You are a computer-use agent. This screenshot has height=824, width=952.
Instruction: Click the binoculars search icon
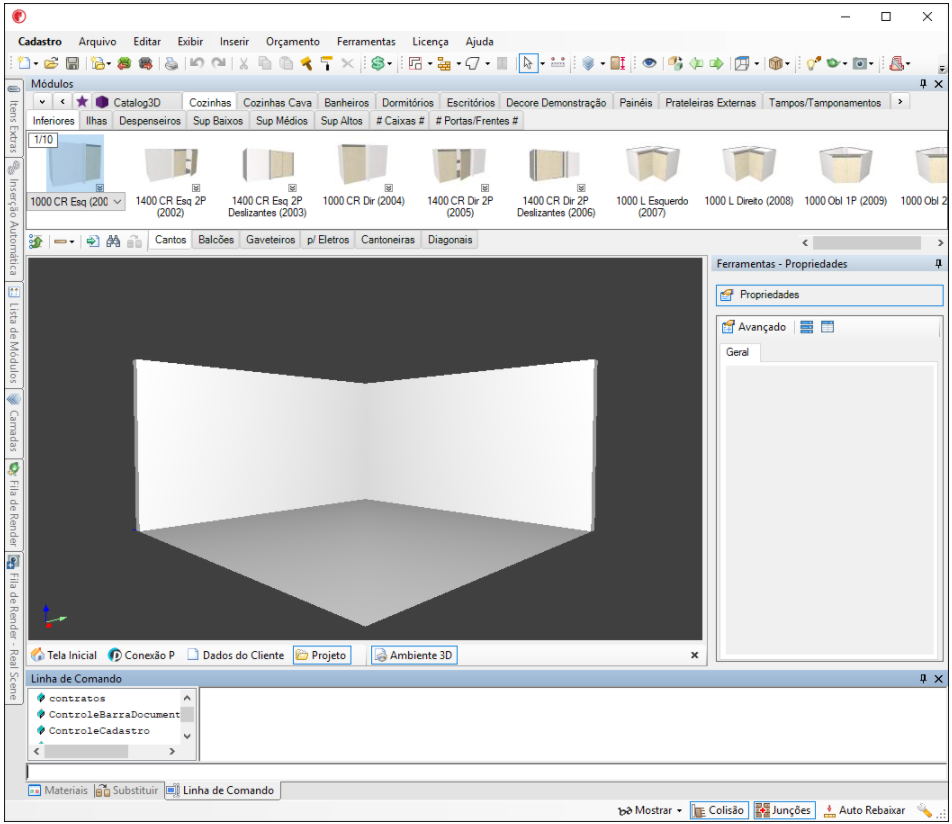click(x=113, y=241)
